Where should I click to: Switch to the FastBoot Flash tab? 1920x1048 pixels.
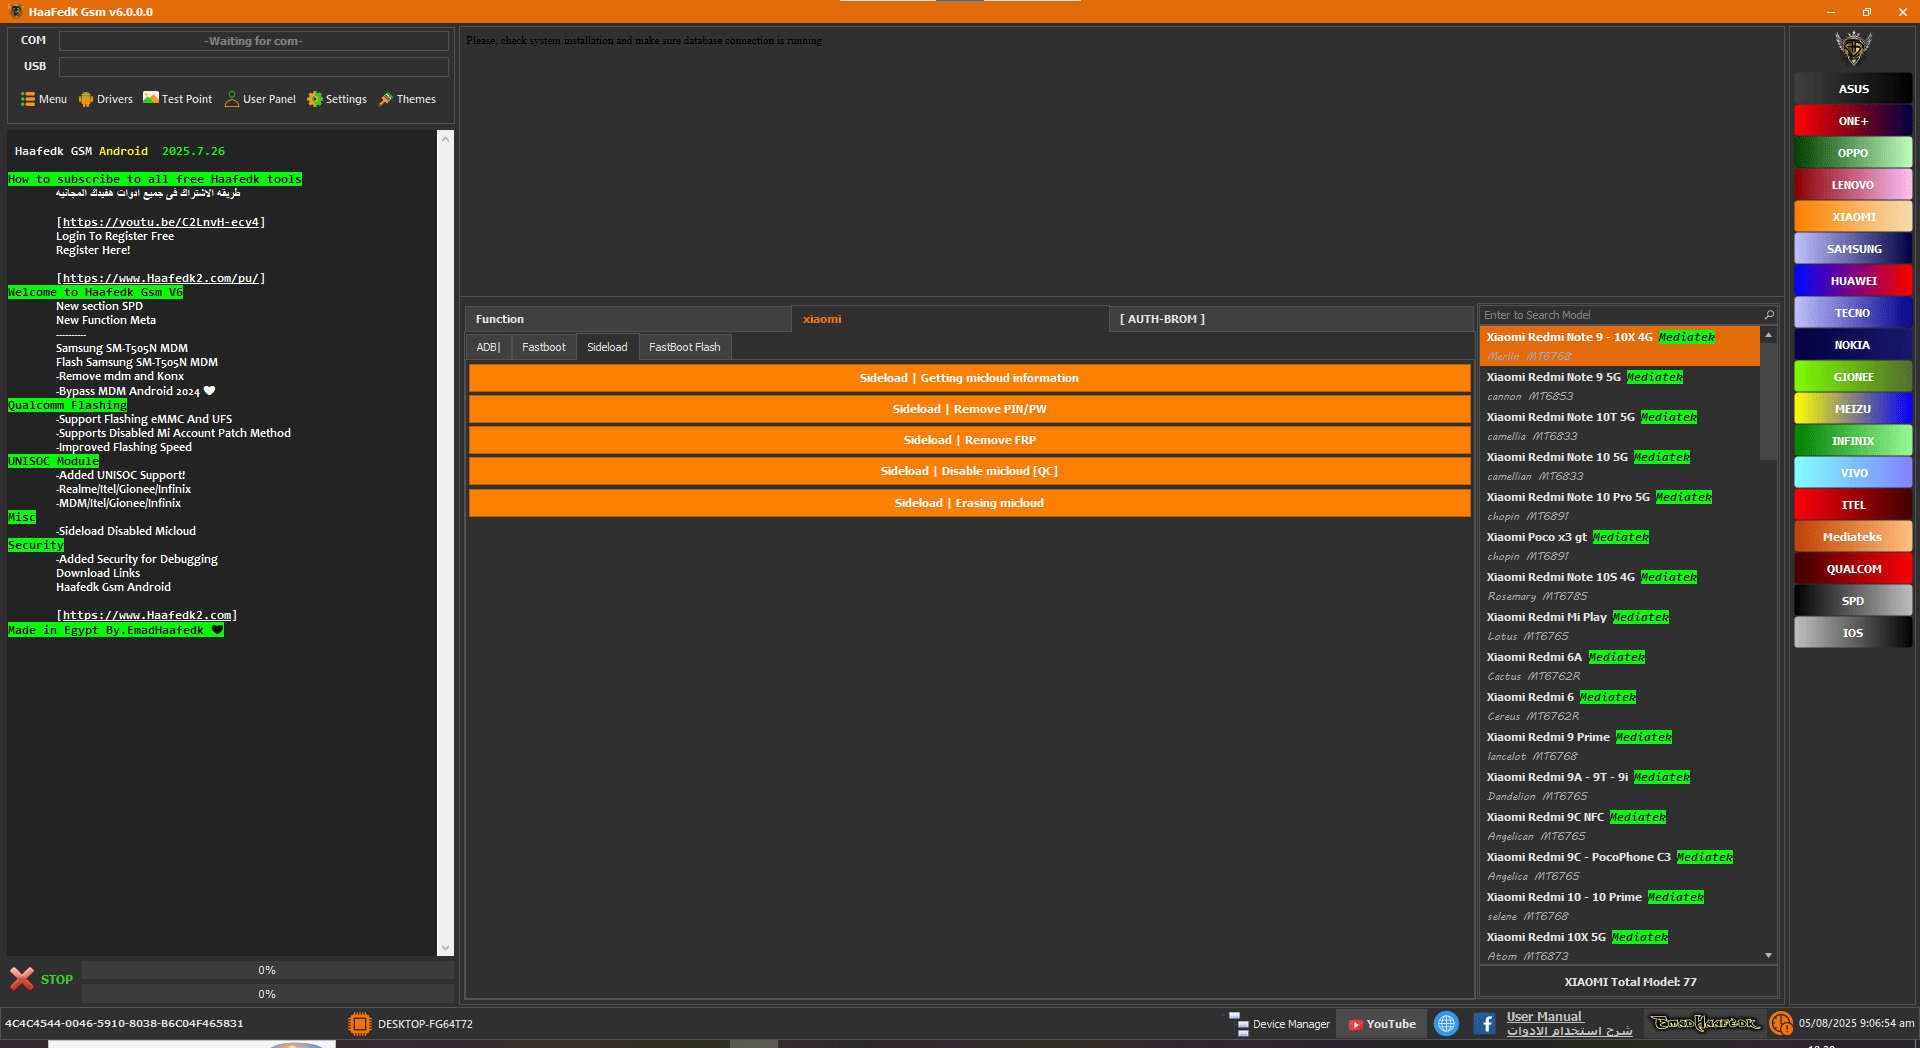[684, 347]
